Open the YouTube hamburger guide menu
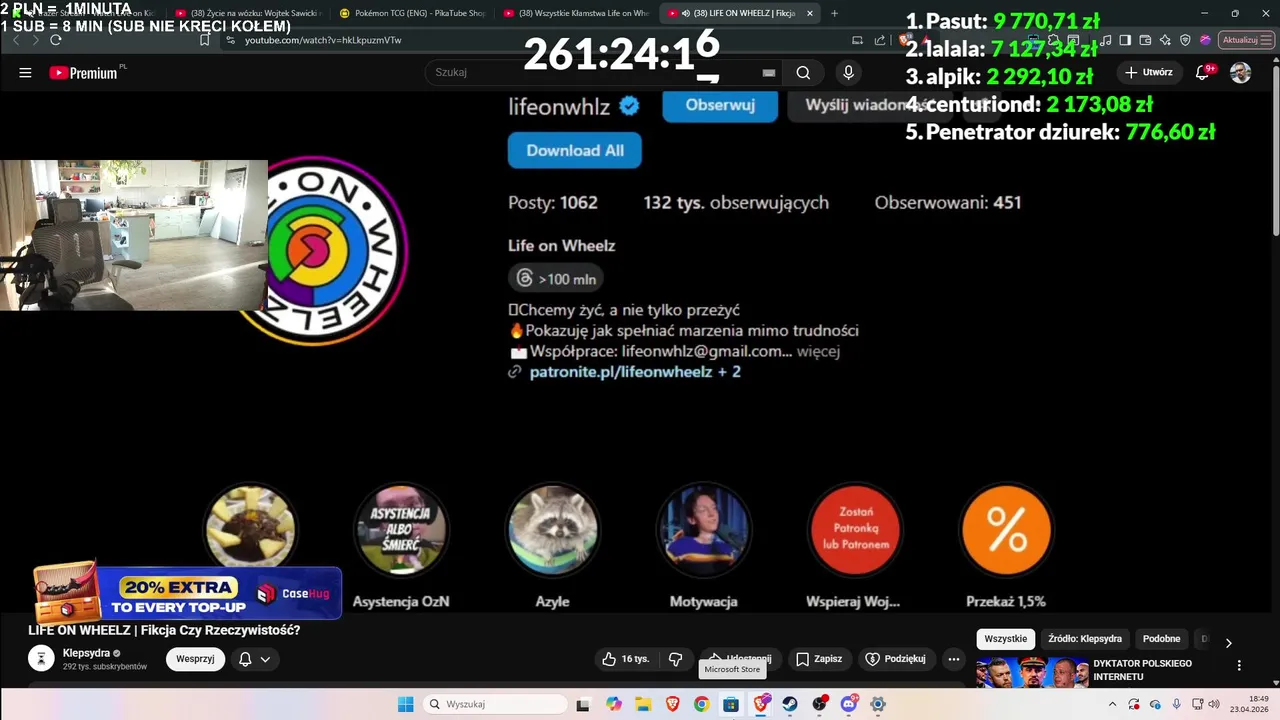Viewport: 1280px width, 720px height. 25,72
